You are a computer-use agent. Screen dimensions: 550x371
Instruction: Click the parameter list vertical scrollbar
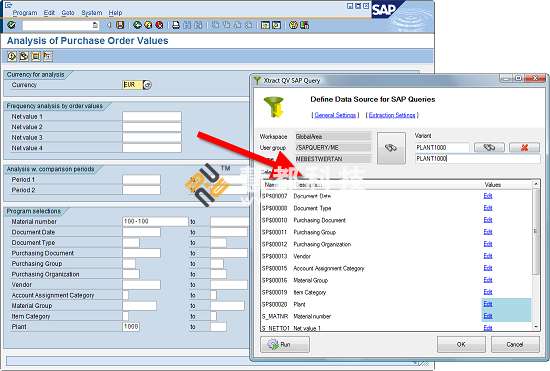click(x=536, y=255)
